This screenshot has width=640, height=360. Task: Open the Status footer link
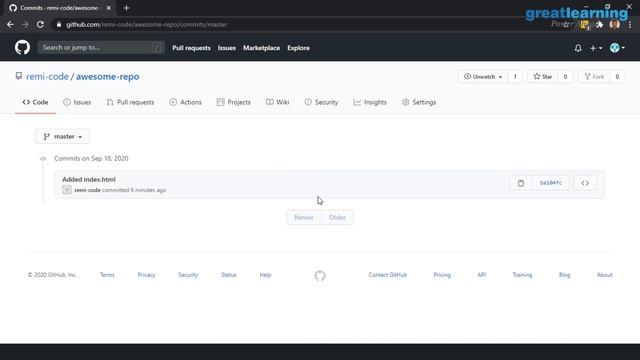pos(229,275)
